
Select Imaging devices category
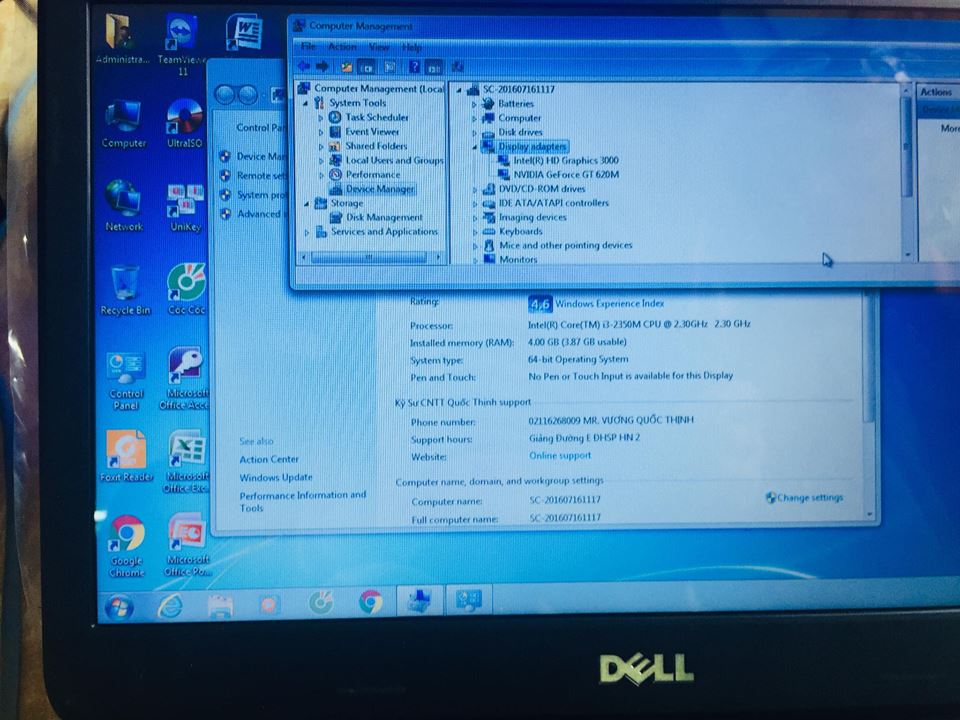532,217
